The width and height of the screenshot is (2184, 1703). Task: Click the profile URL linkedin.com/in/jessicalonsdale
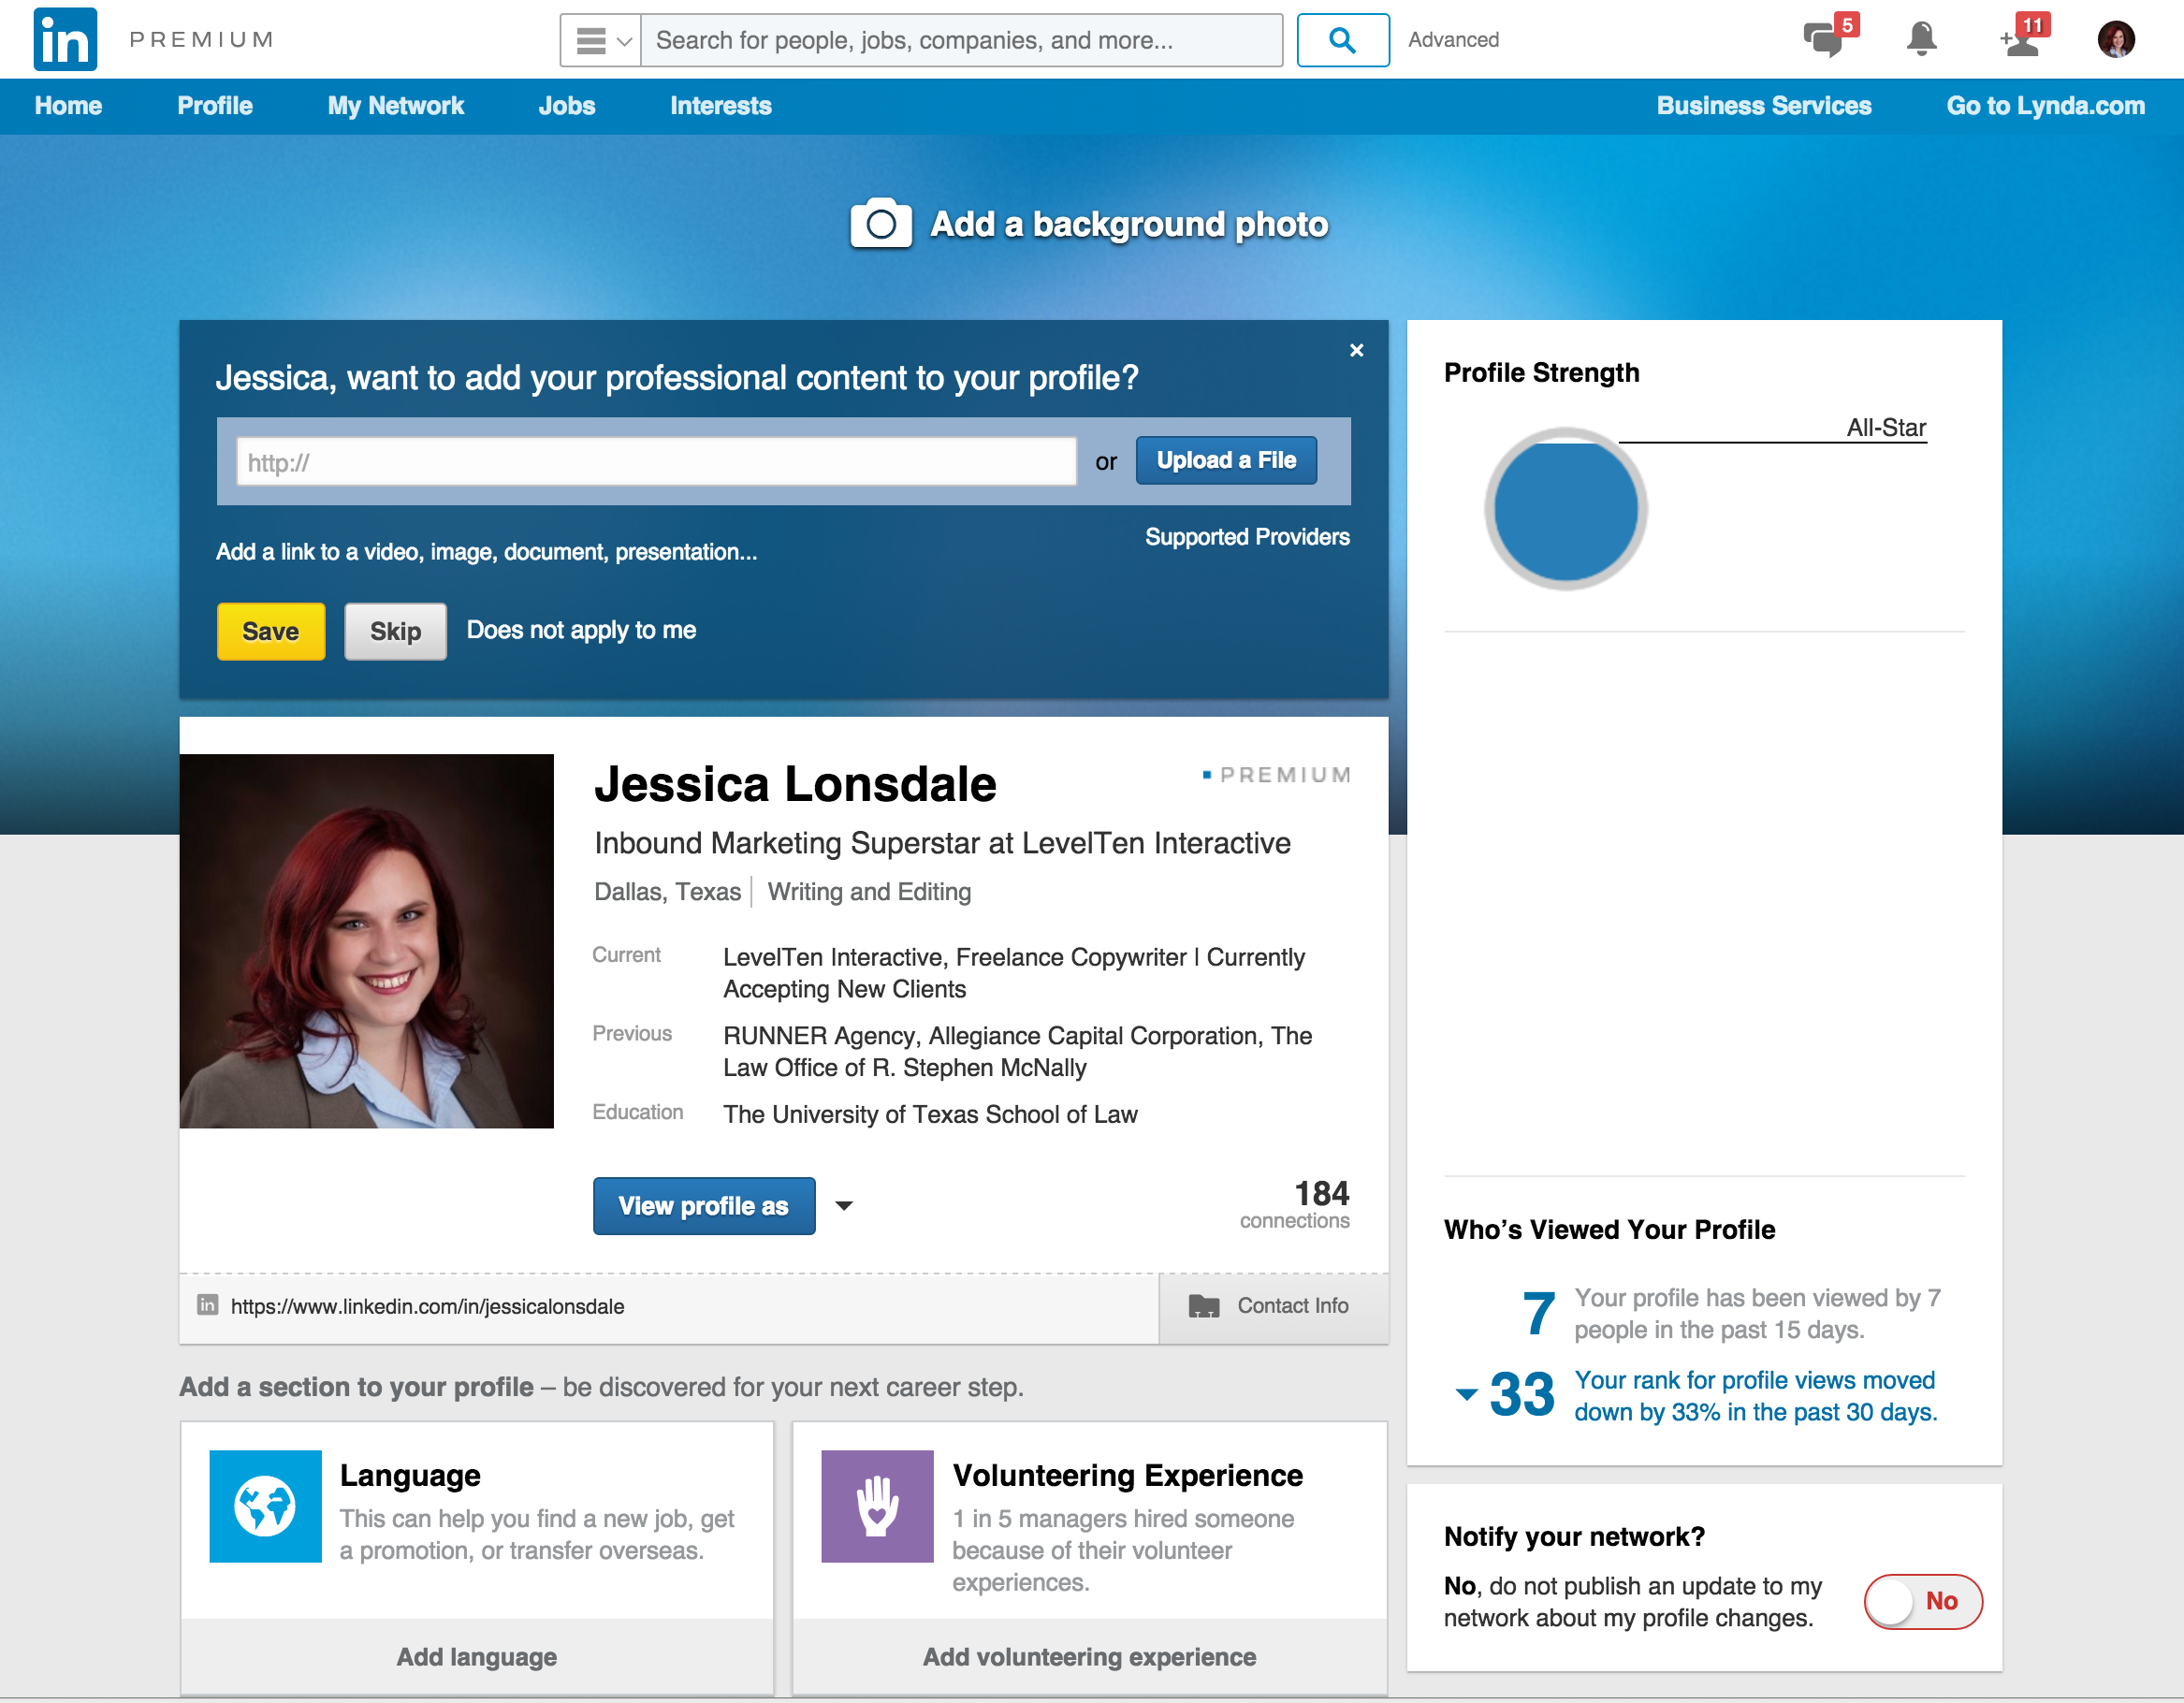(x=427, y=1306)
